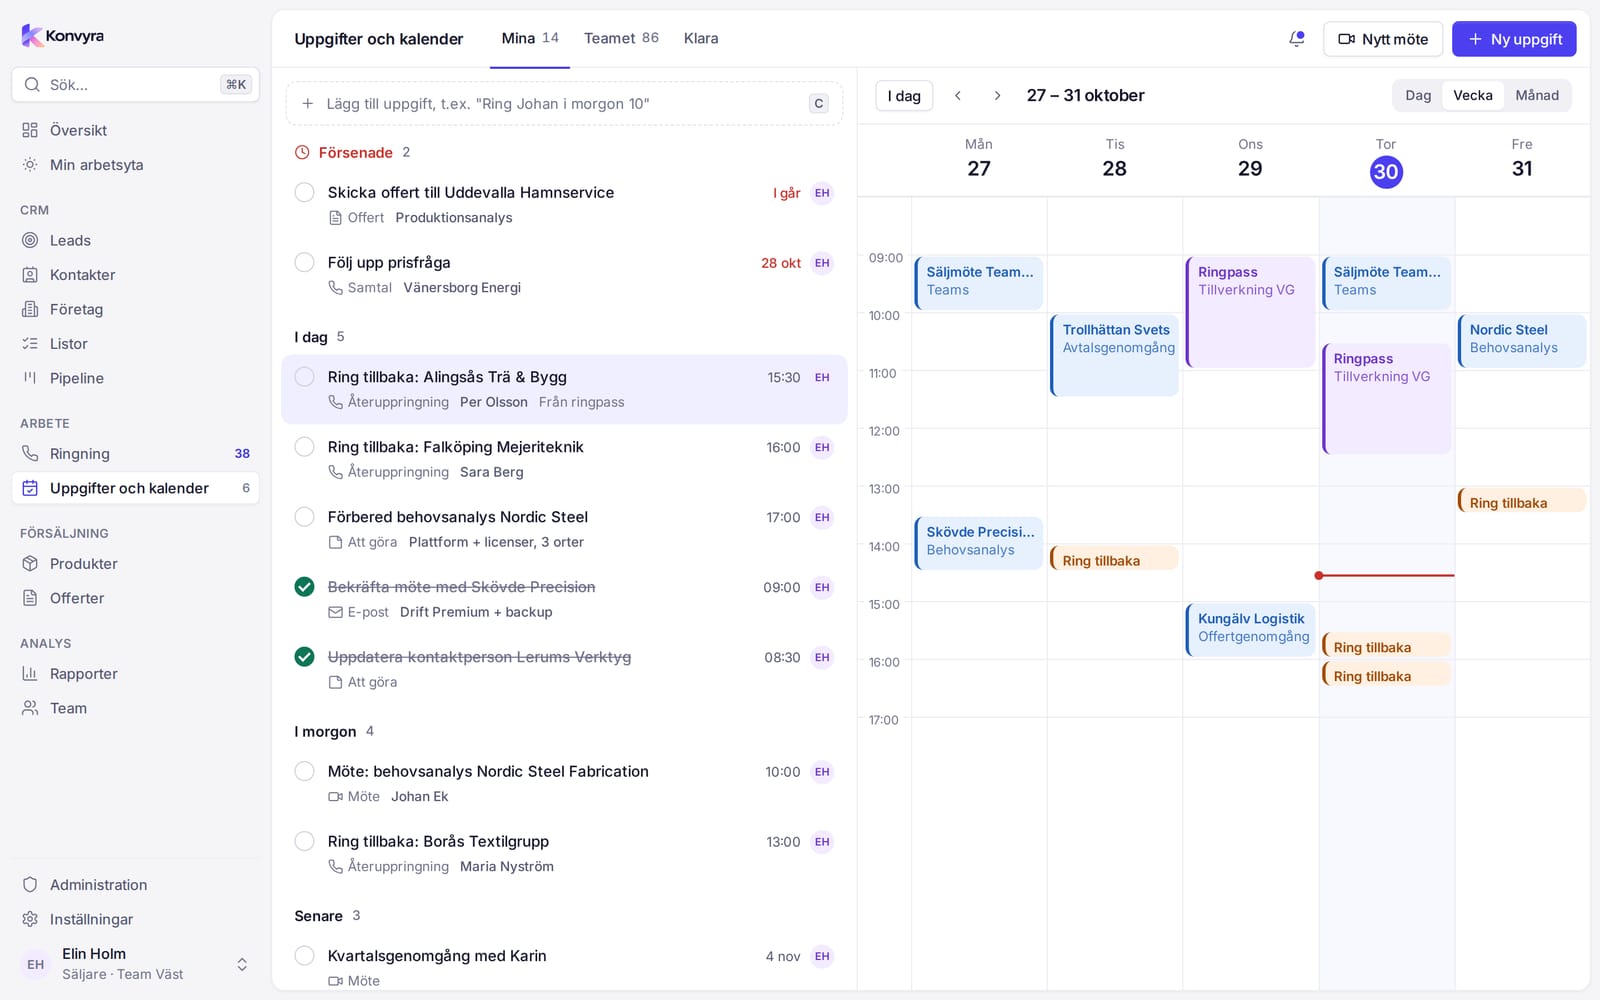Go to previous week in calendar
The width and height of the screenshot is (1600, 1000).
click(x=958, y=96)
